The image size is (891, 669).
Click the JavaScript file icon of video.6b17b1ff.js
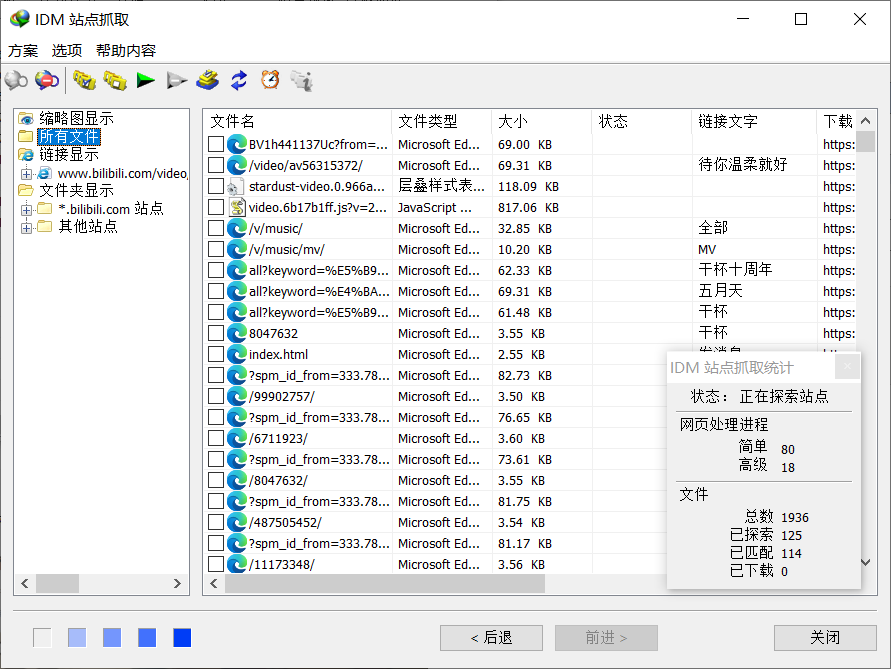click(x=236, y=207)
